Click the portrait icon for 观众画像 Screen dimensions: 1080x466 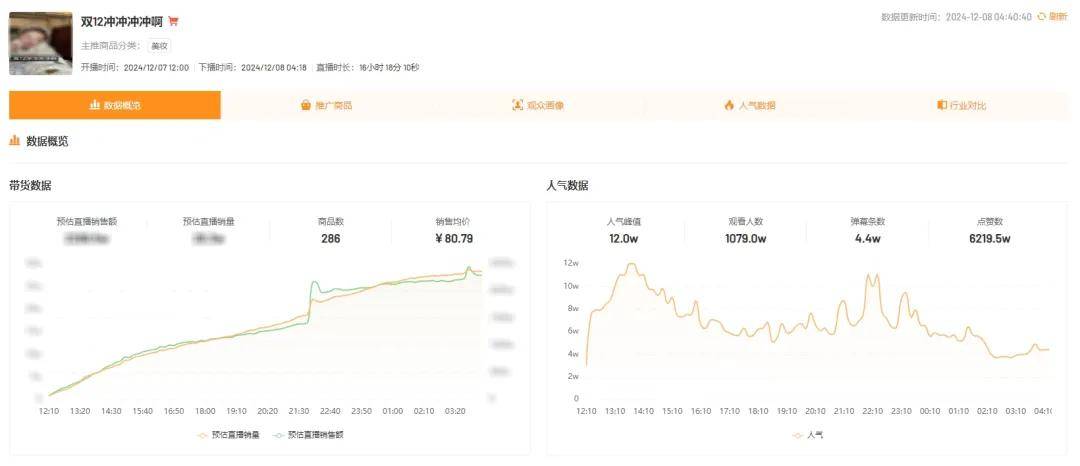tap(517, 105)
